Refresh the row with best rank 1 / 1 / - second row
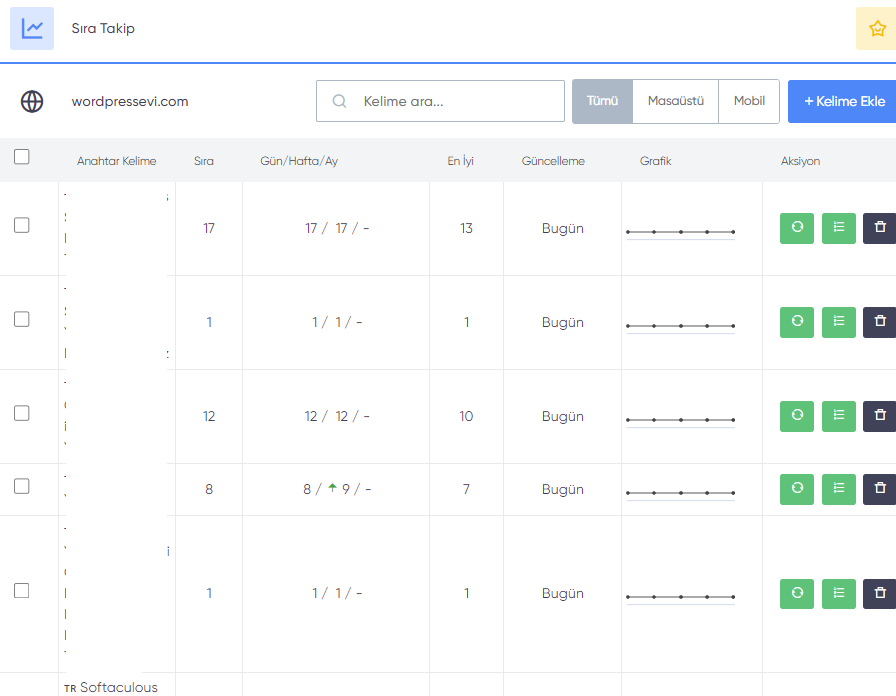Image resolution: width=896 pixels, height=696 pixels. (x=797, y=322)
